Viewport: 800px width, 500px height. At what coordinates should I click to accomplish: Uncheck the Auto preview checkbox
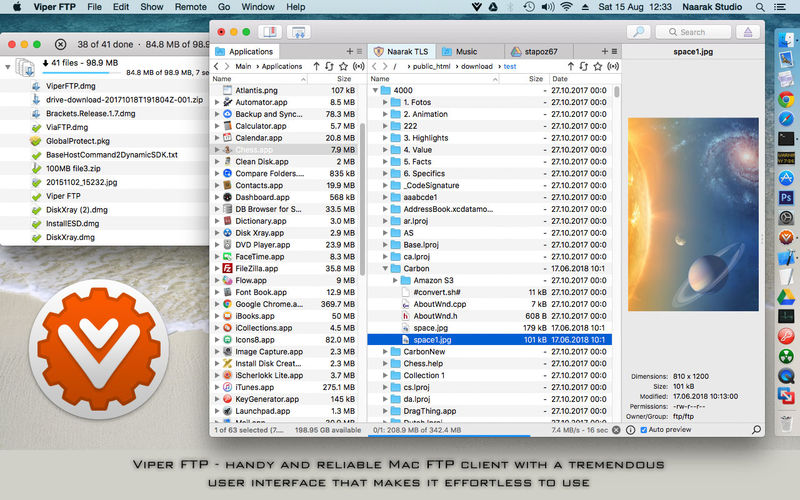tap(642, 430)
